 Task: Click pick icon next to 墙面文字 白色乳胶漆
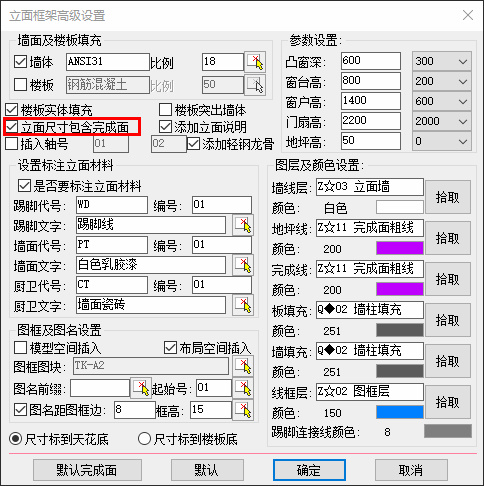[x=243, y=265]
